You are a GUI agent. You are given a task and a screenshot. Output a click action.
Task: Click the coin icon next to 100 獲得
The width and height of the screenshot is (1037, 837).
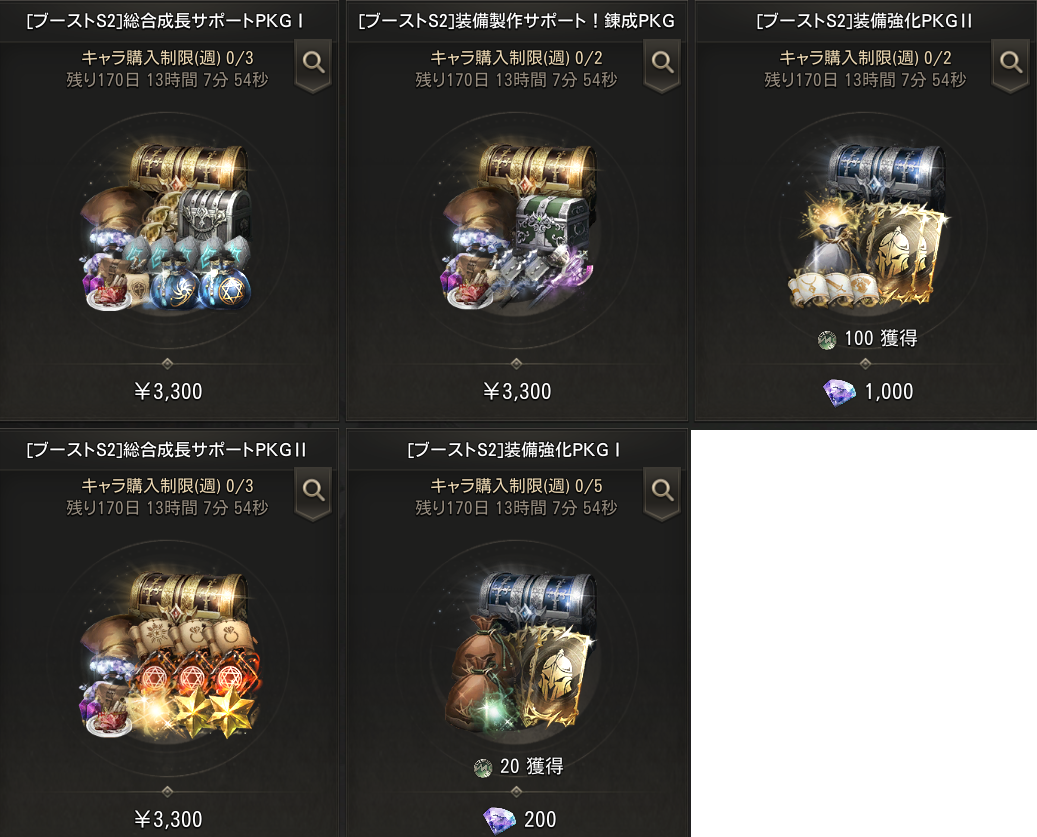tap(827, 340)
